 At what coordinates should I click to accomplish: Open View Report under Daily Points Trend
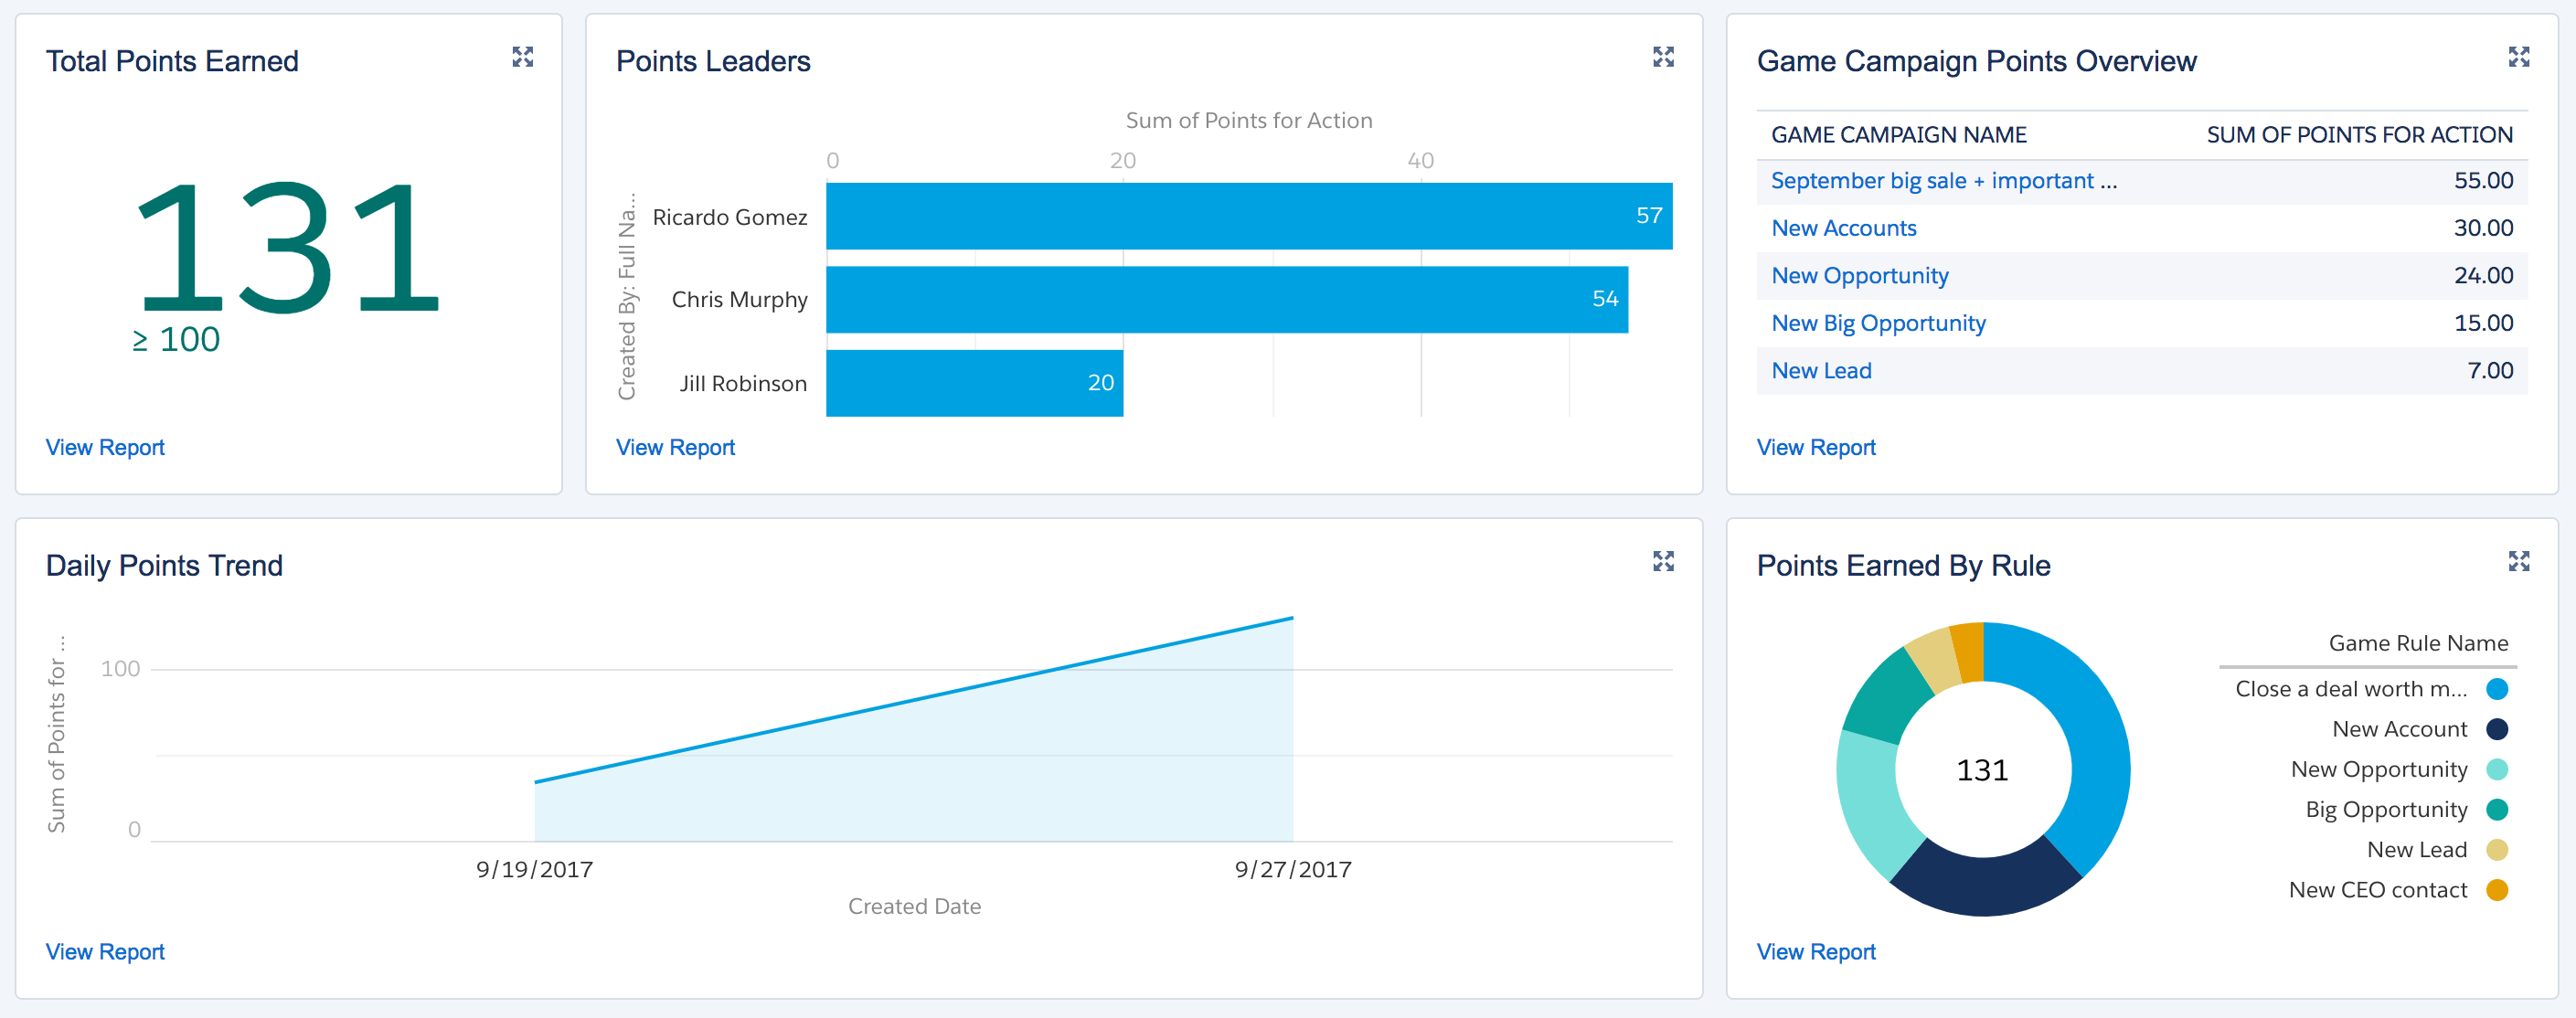pyautogui.click(x=104, y=951)
